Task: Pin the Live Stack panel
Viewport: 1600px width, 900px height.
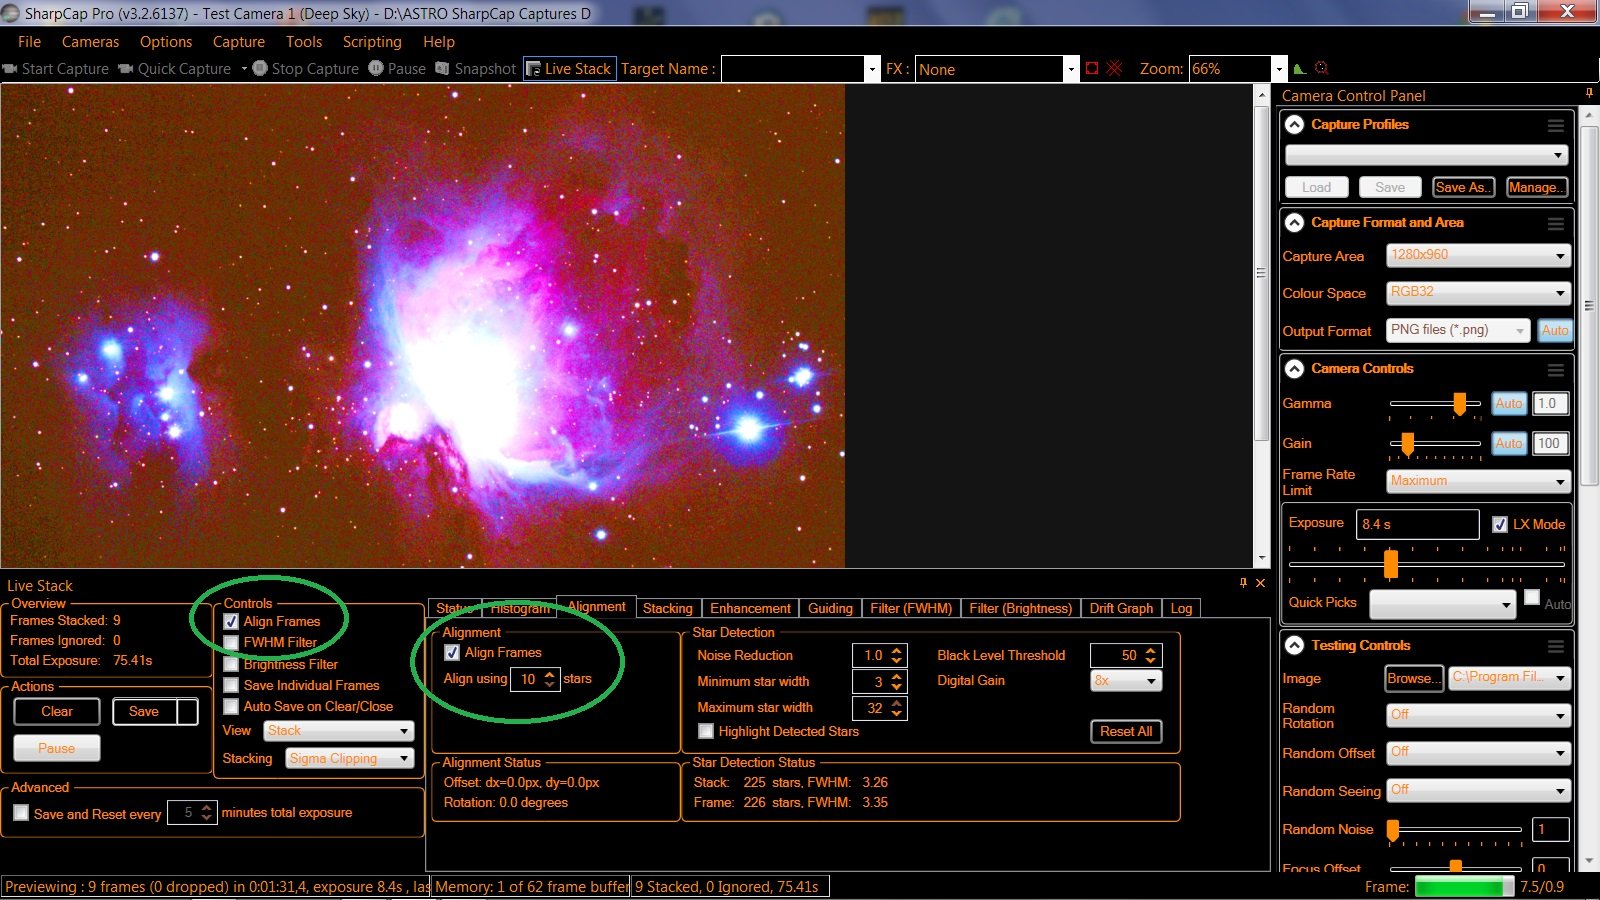Action: (1243, 583)
